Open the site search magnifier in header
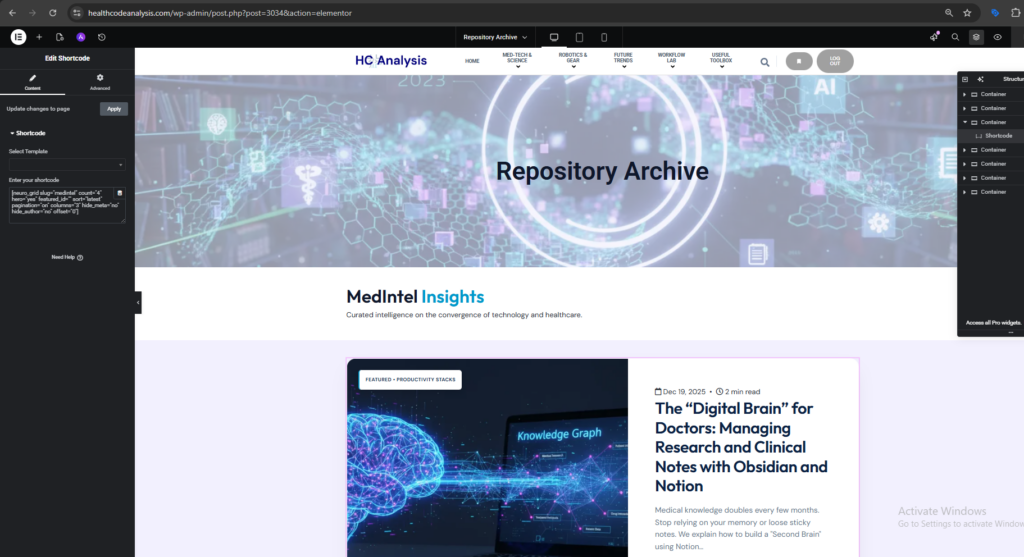Viewport: 1024px width, 557px height. pyautogui.click(x=765, y=62)
